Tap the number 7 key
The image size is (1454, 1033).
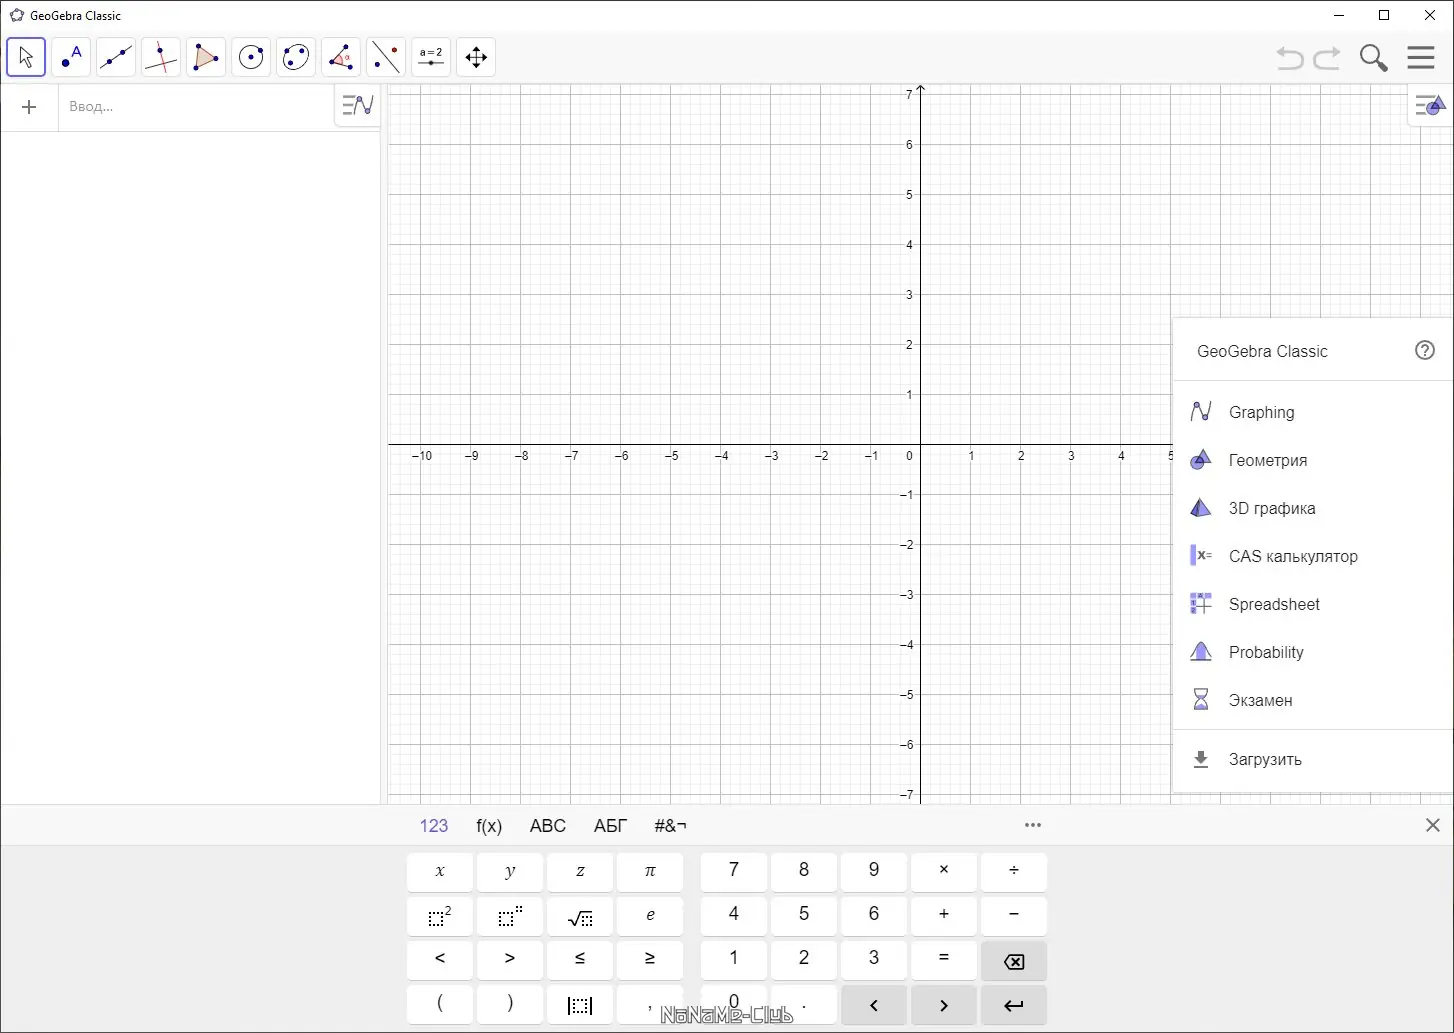click(734, 871)
